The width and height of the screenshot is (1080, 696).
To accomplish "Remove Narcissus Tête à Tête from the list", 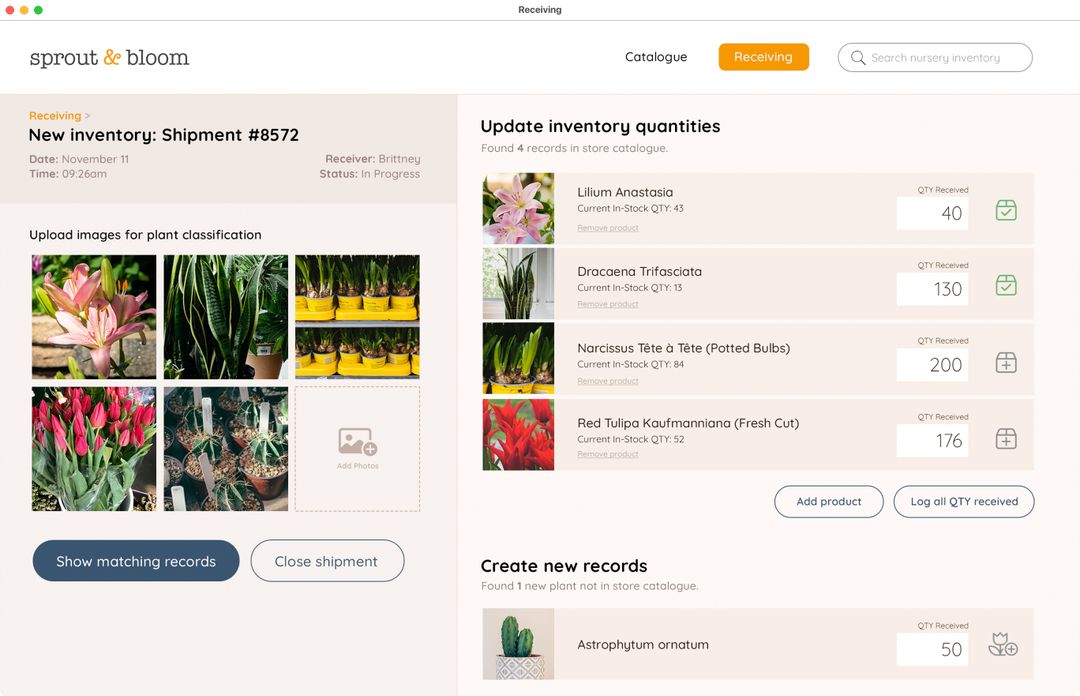I will point(607,381).
